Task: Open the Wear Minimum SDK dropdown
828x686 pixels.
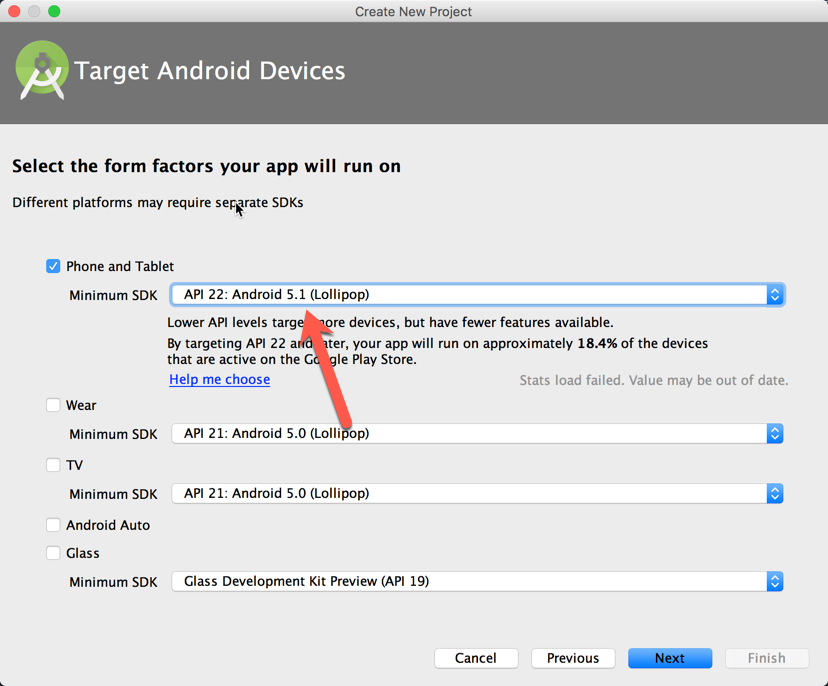Action: (x=477, y=434)
